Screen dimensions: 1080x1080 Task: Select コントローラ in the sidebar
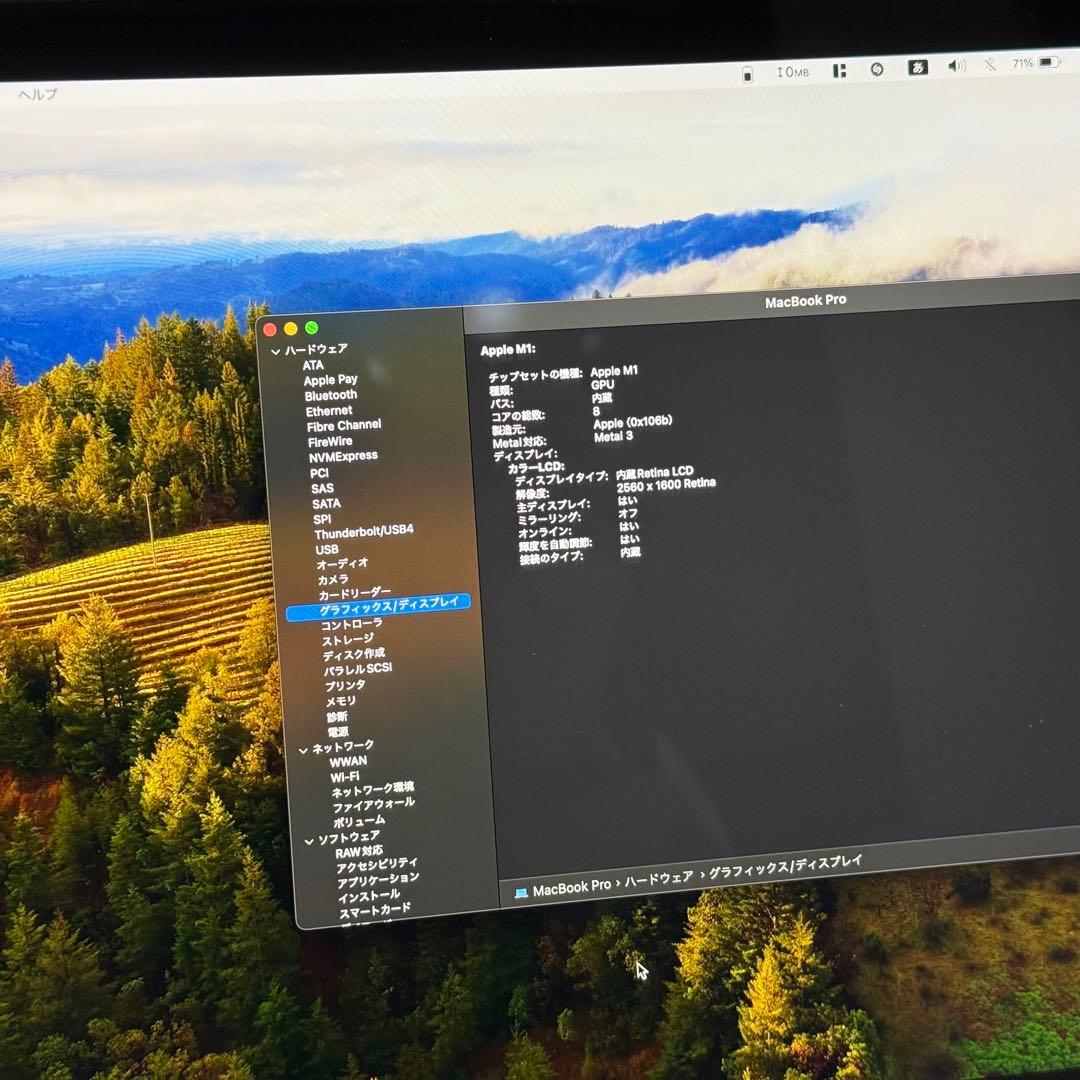pyautogui.click(x=351, y=624)
